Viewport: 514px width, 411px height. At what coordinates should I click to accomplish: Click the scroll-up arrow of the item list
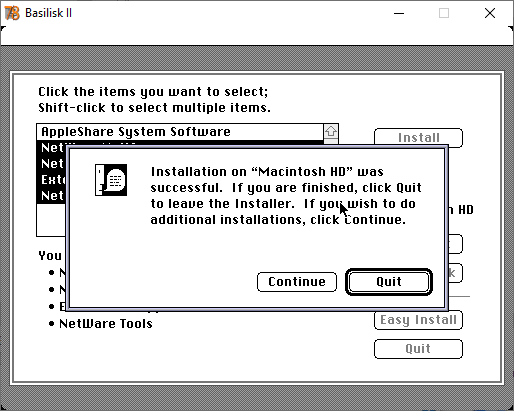(x=331, y=131)
